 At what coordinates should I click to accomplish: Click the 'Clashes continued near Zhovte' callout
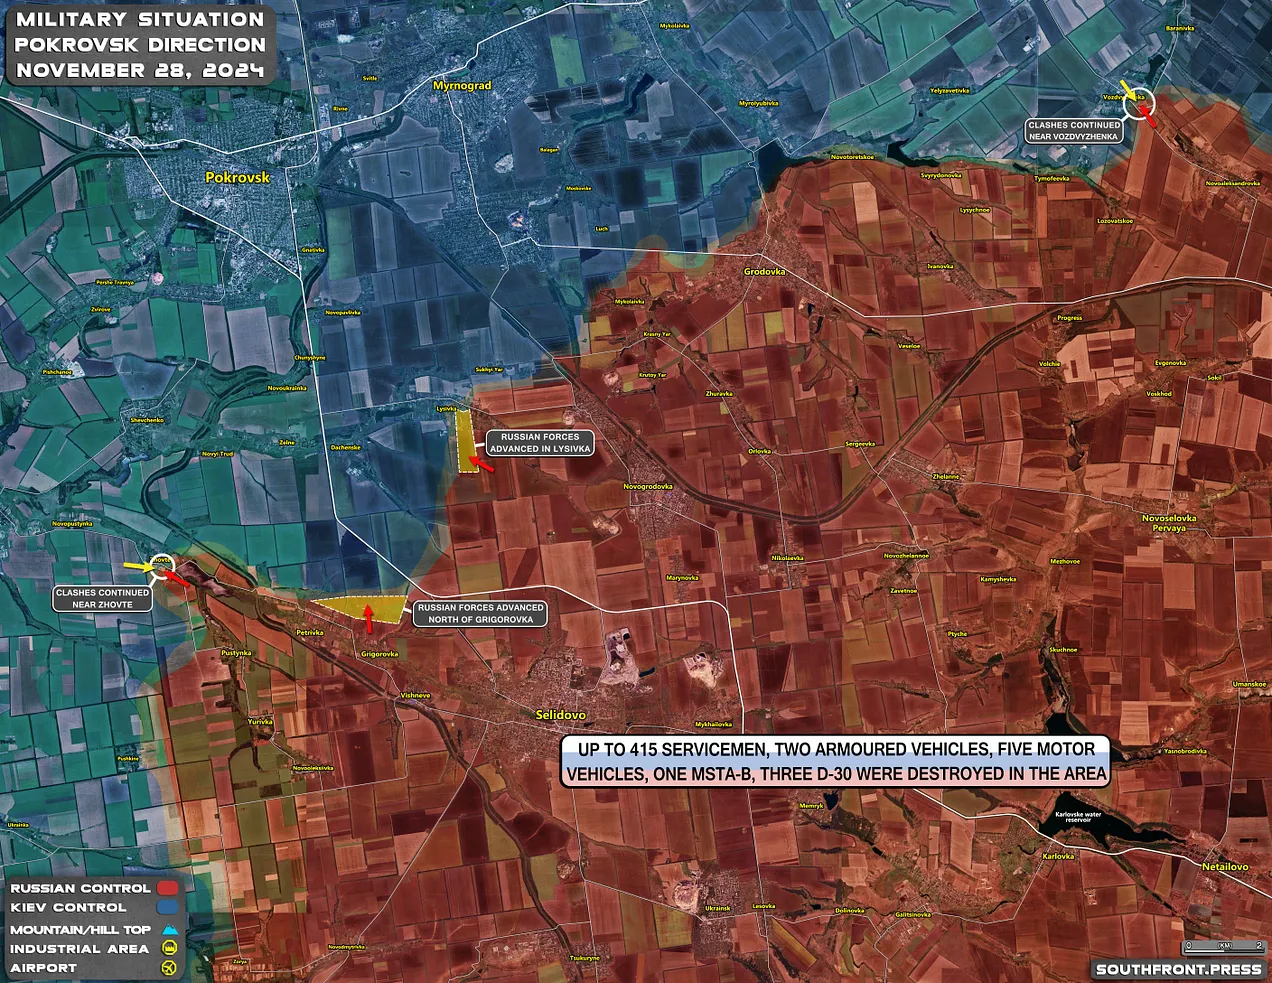pyautogui.click(x=102, y=599)
